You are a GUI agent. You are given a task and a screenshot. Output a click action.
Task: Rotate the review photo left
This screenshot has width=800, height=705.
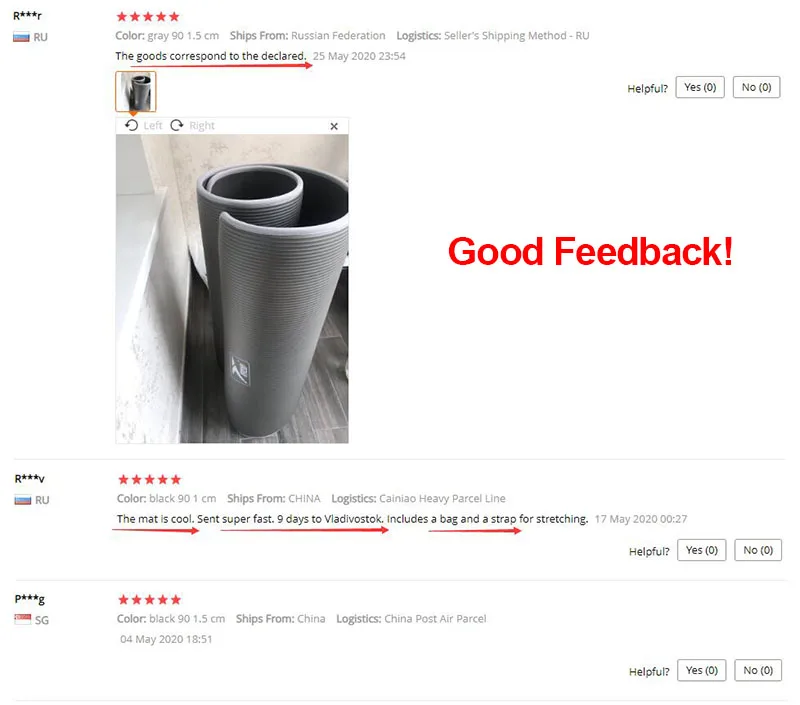(143, 125)
